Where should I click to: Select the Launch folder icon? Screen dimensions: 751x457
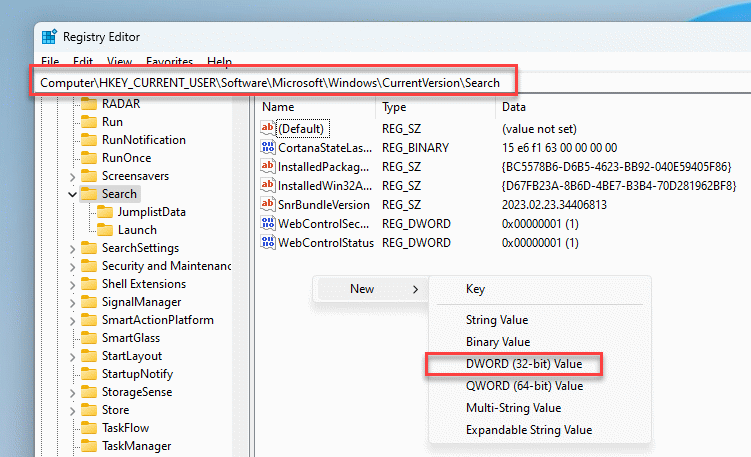tap(105, 230)
